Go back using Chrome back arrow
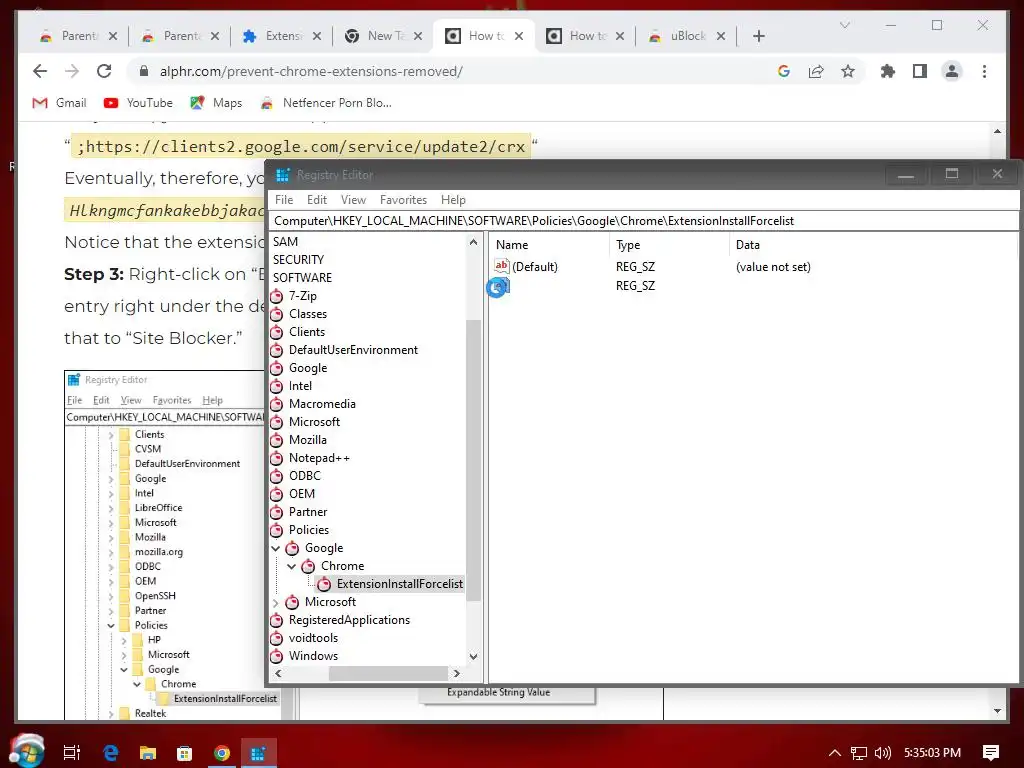Screen dimensions: 1024x768 pos(40,71)
